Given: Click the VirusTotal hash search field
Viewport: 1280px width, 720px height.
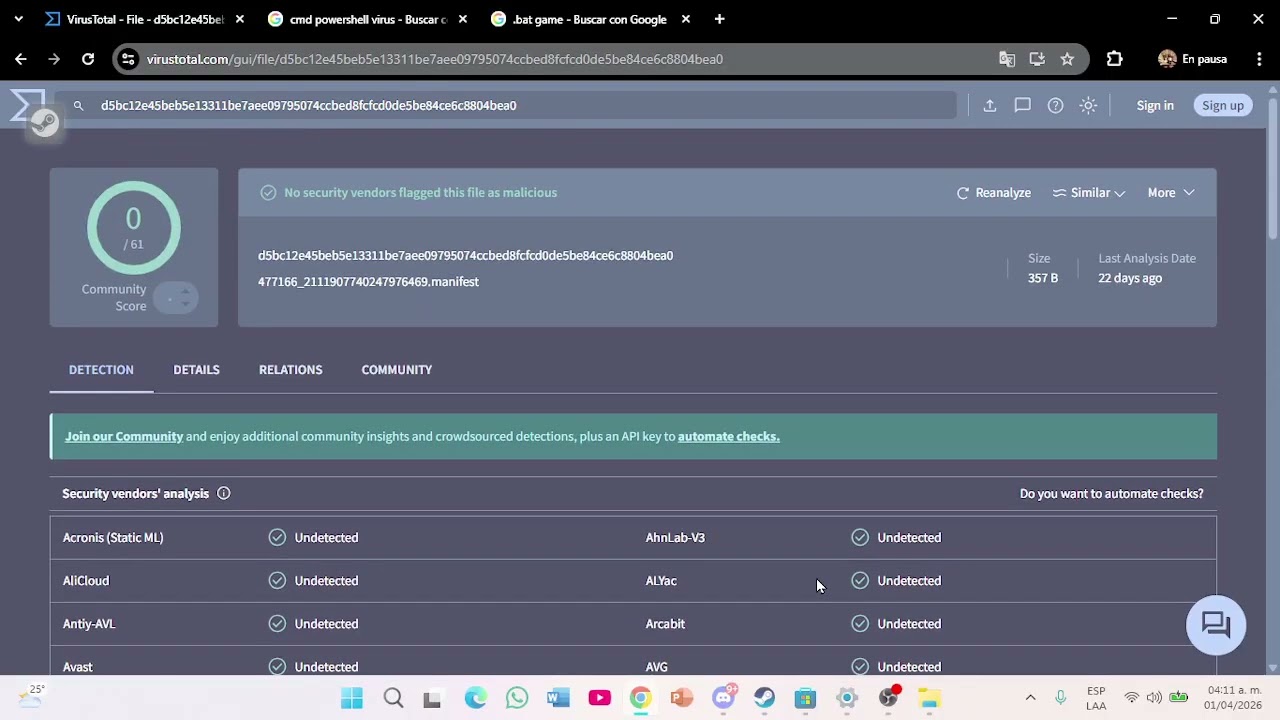Looking at the screenshot, I should (x=505, y=105).
